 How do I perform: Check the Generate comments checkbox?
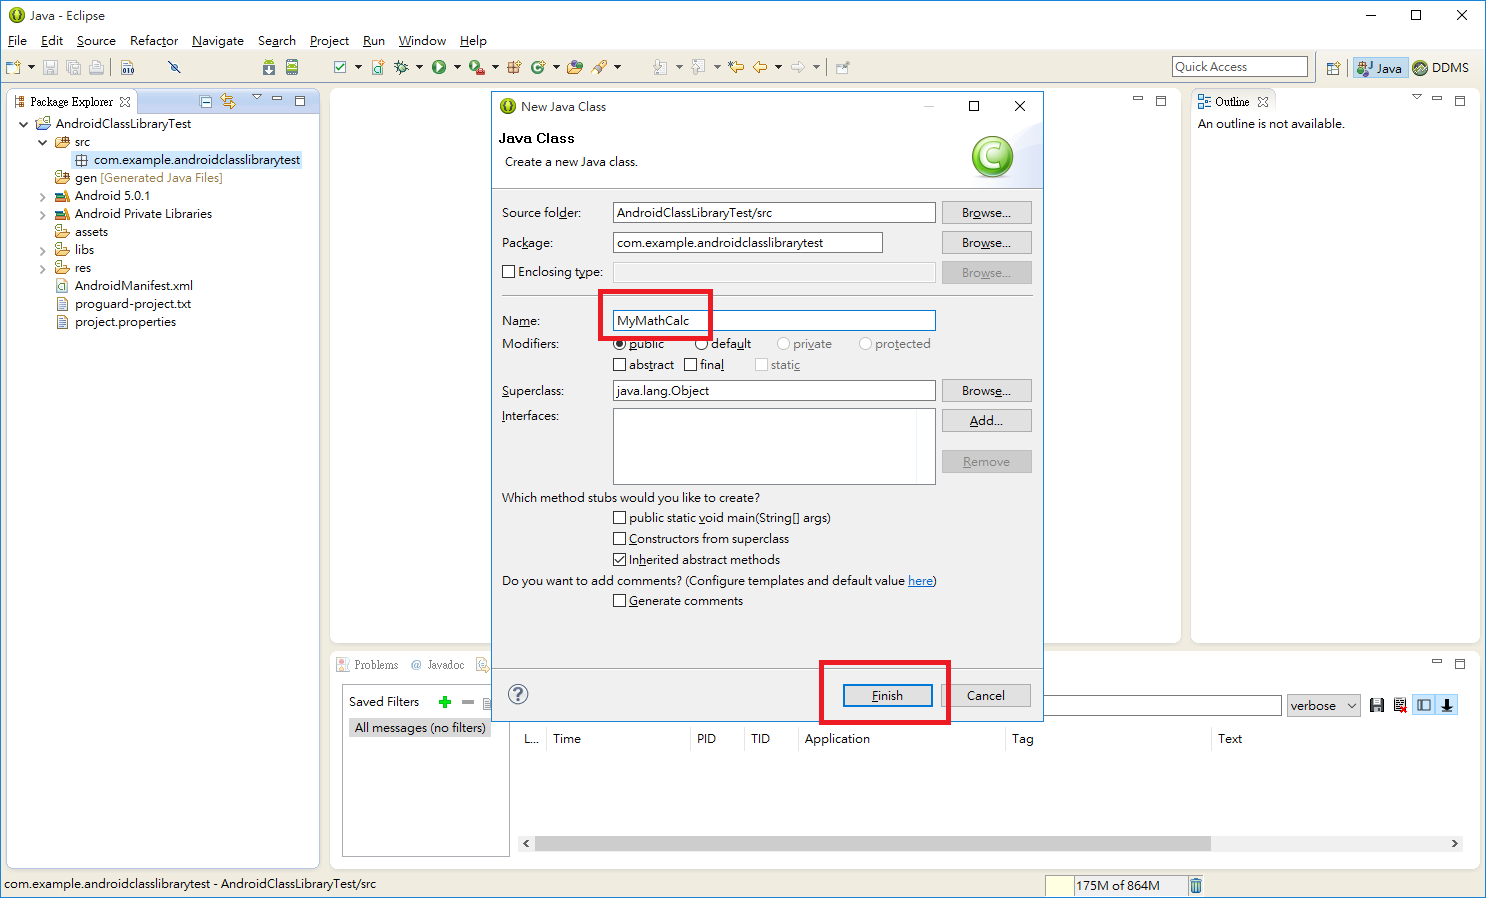620,601
